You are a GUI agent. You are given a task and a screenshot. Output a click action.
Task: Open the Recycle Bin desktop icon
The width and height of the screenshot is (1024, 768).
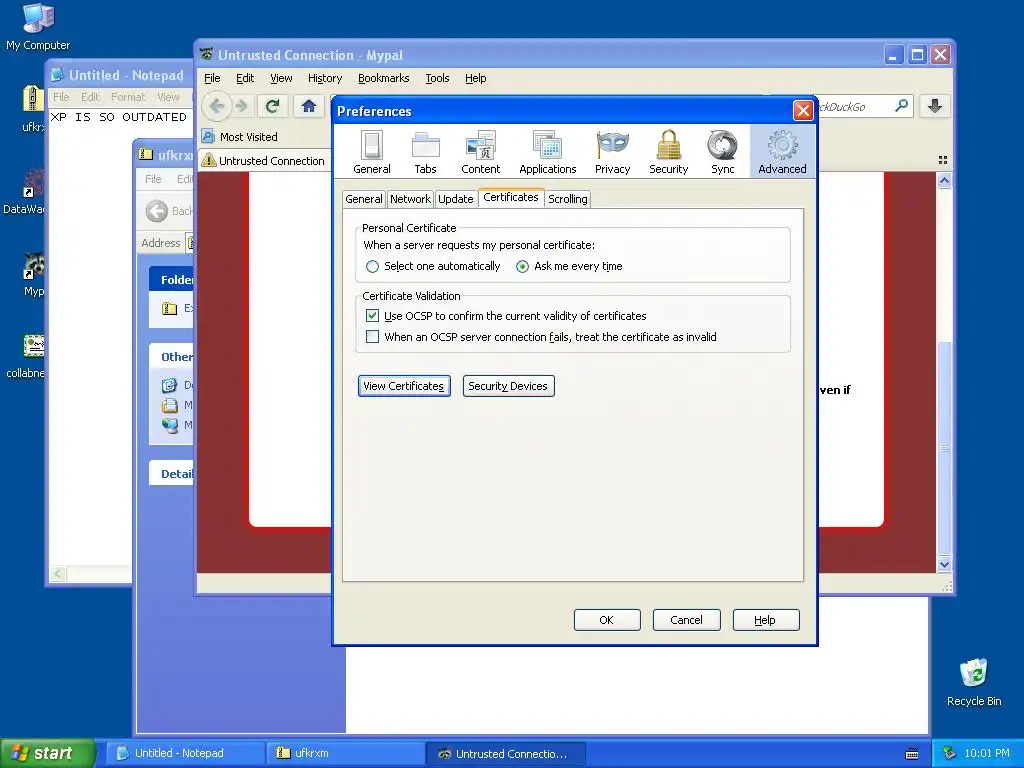pyautogui.click(x=974, y=682)
